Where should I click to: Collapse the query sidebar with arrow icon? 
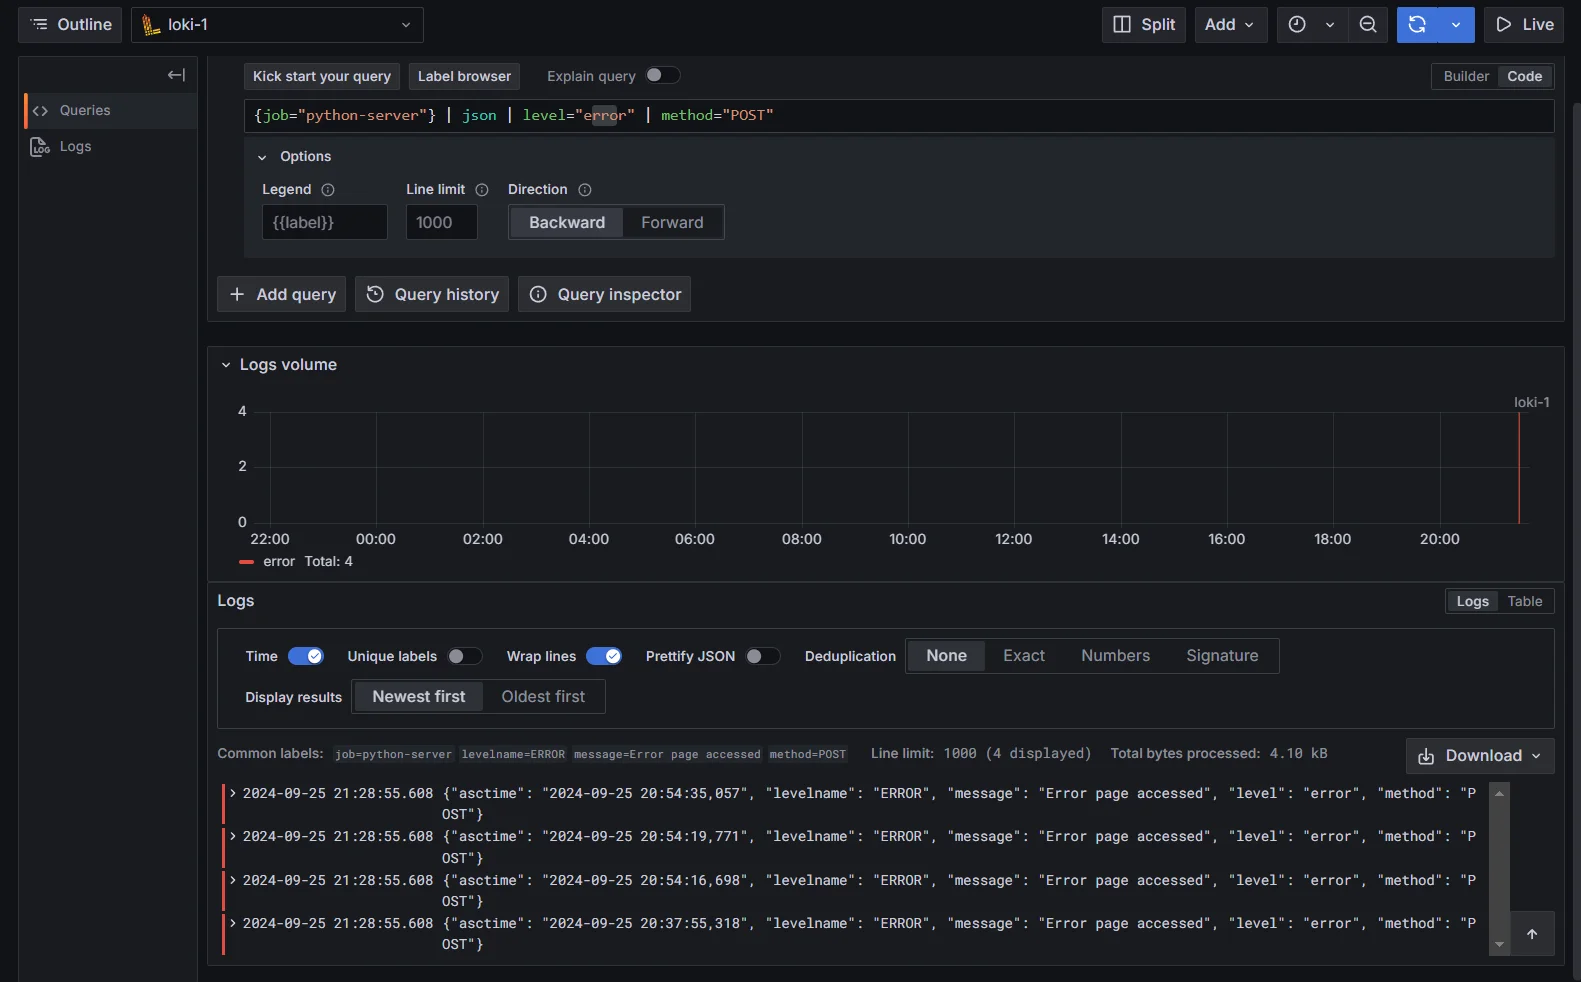click(x=176, y=75)
